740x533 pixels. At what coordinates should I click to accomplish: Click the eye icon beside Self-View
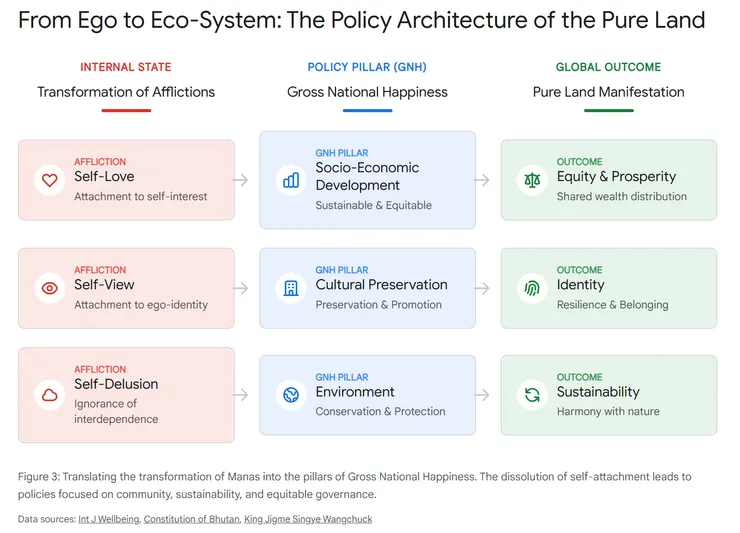point(49,288)
